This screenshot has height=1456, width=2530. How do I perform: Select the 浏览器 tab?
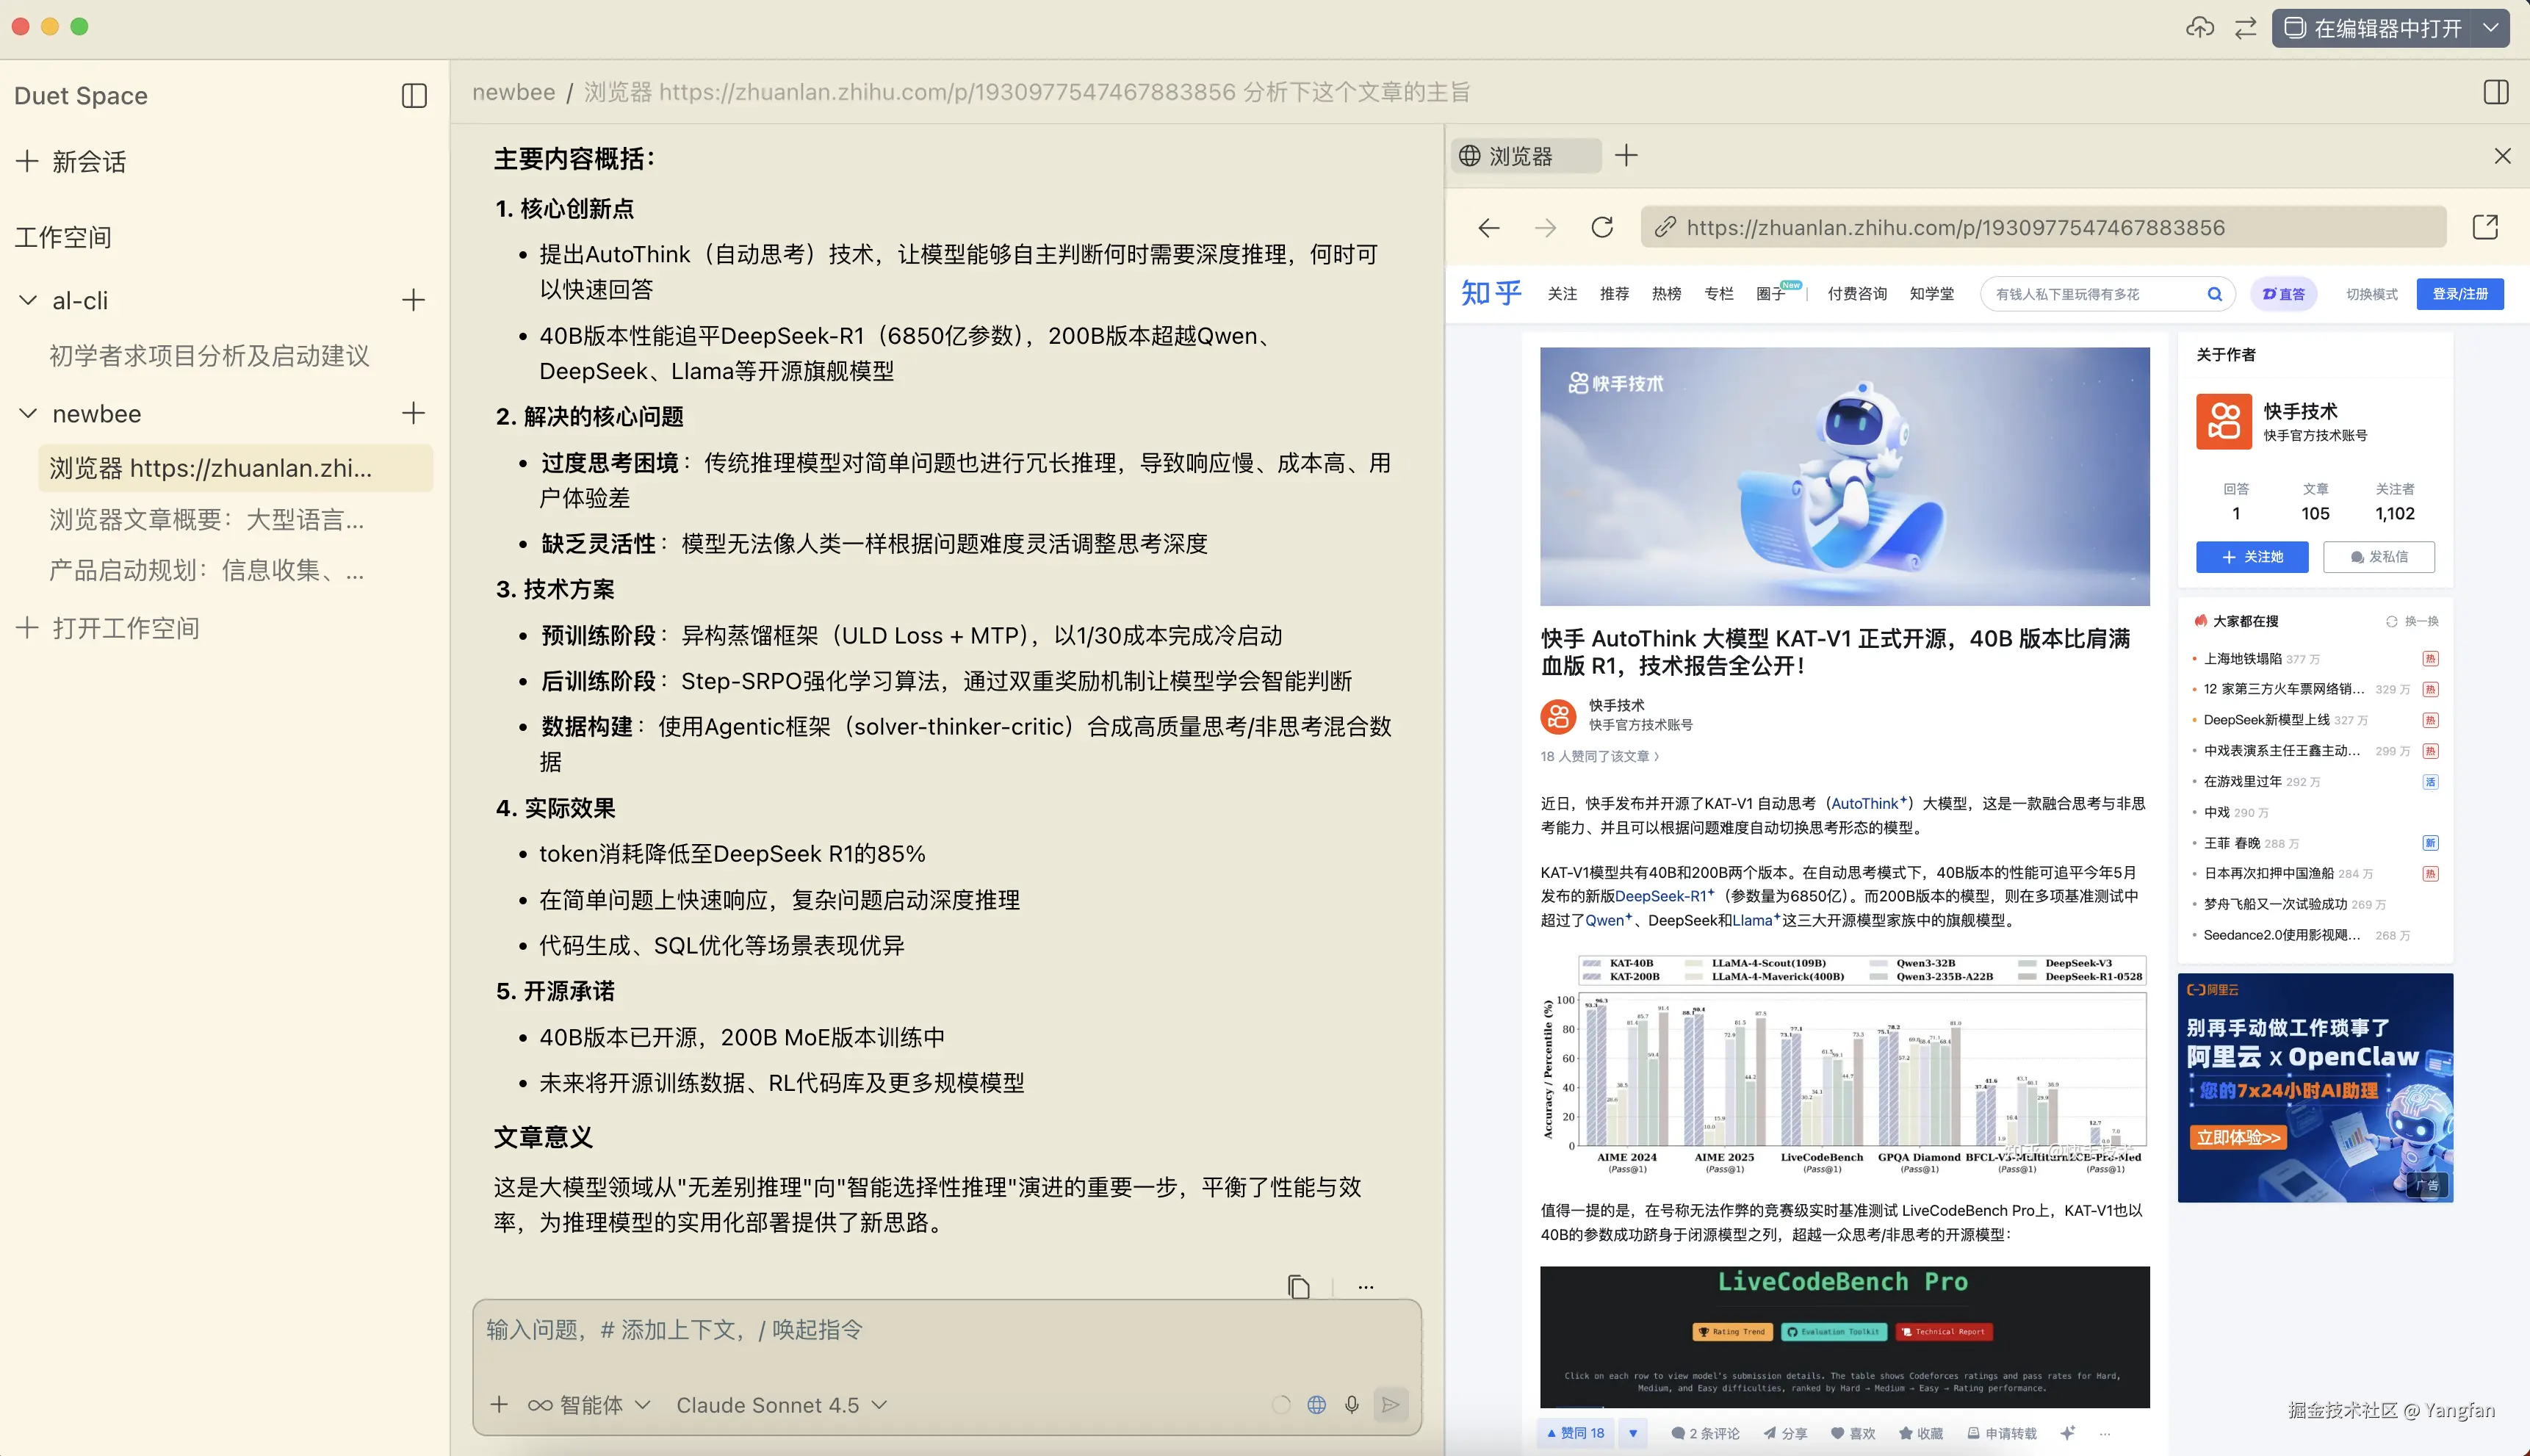click(1521, 156)
